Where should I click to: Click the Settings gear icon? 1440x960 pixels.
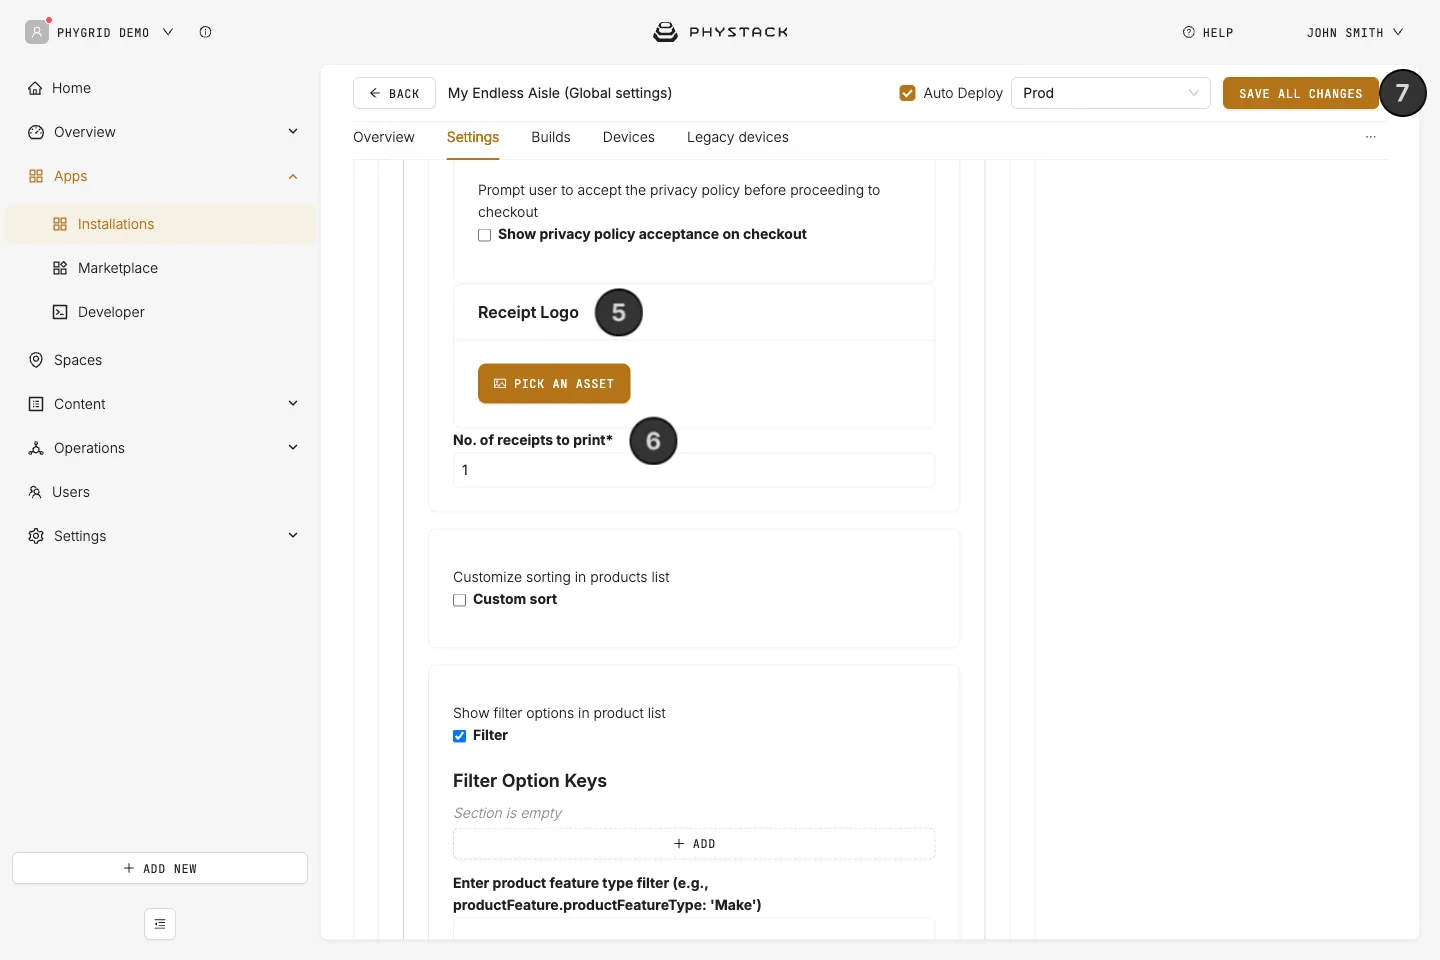tap(36, 536)
